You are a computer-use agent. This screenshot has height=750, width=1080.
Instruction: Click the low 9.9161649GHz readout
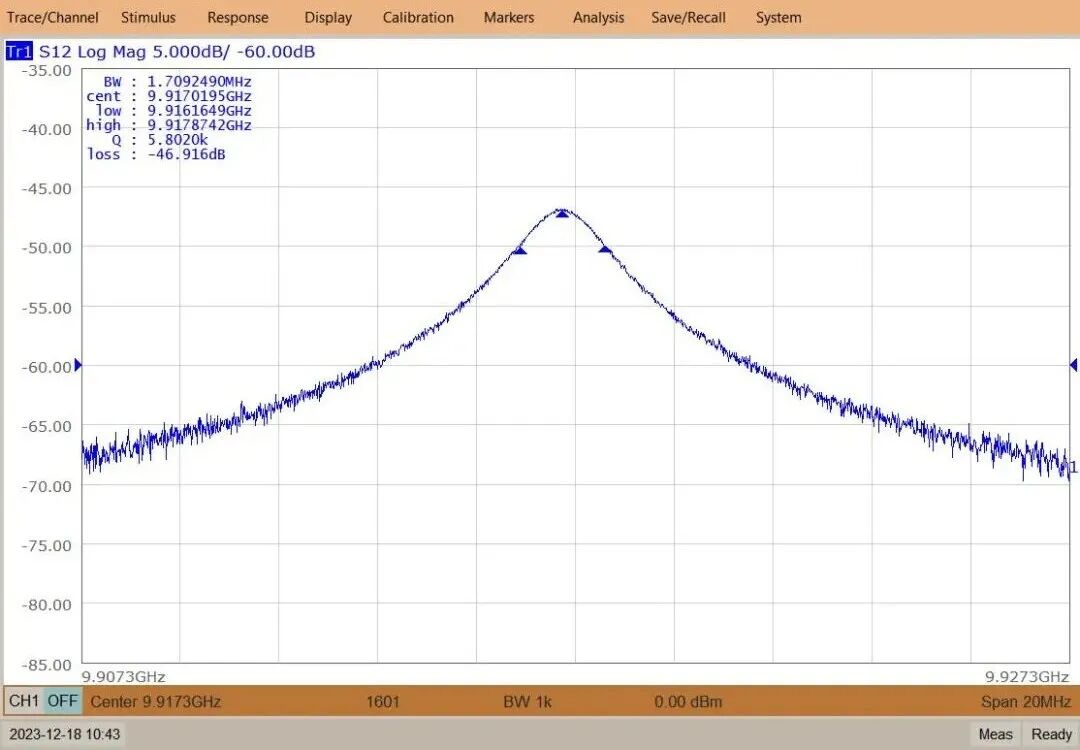(x=173, y=111)
